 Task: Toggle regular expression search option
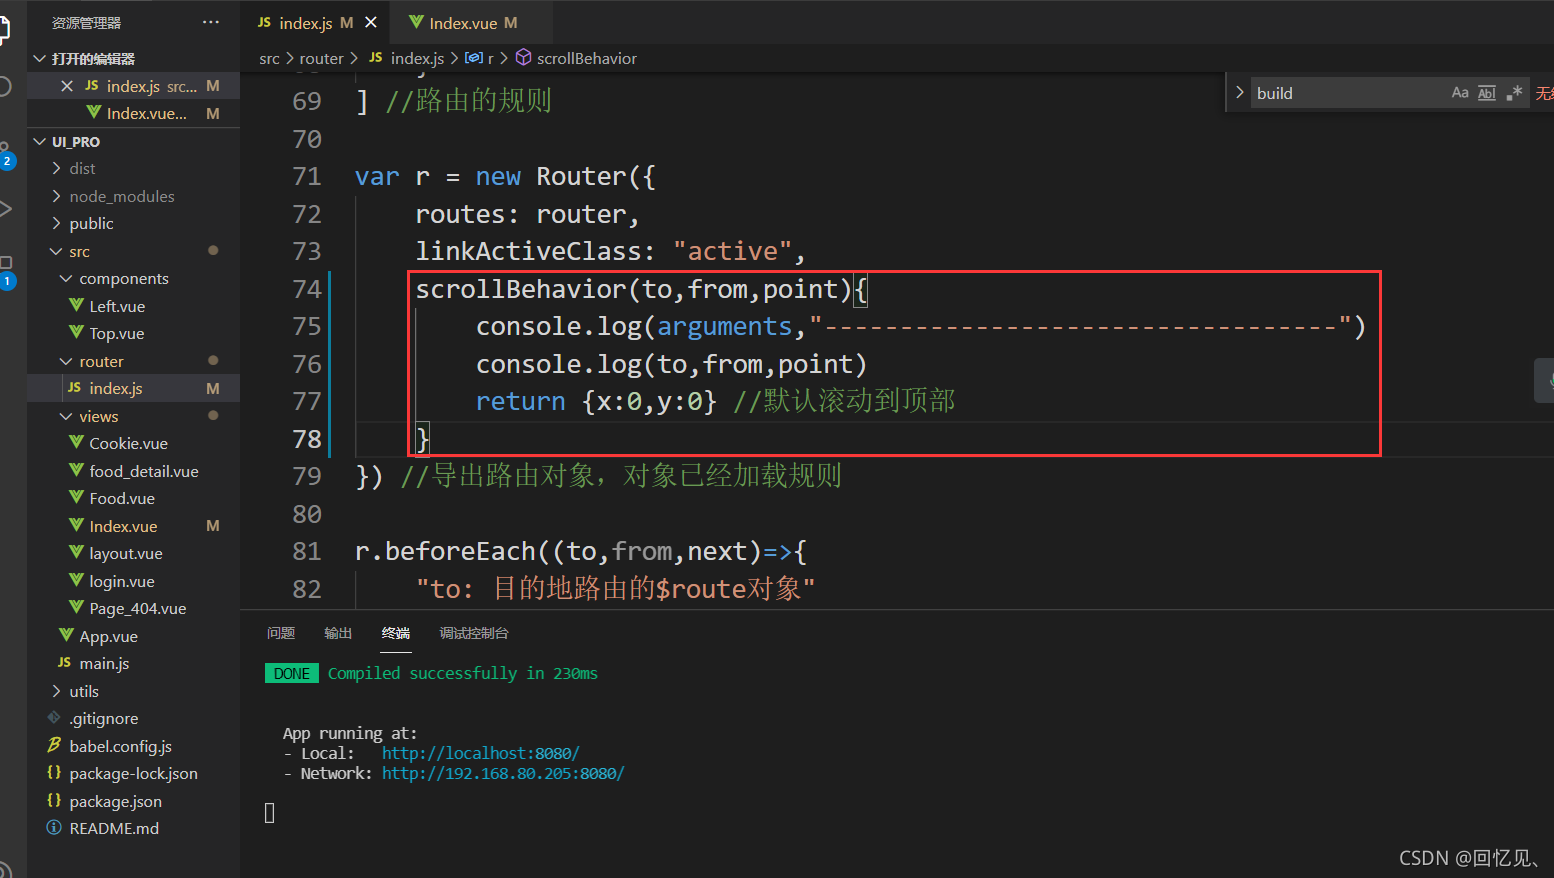pos(1514,93)
